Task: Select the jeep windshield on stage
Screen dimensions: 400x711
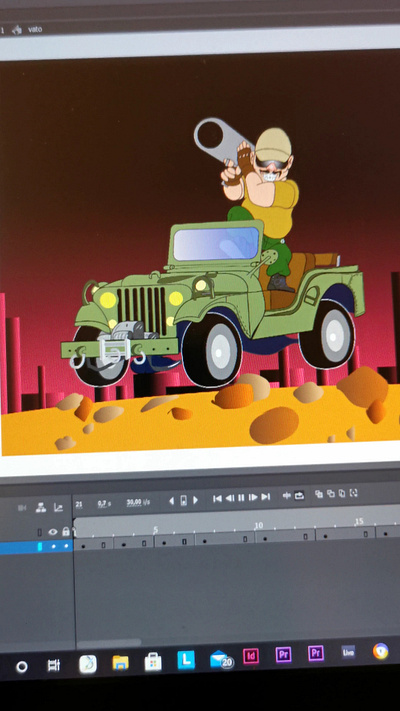Action: pos(216,243)
